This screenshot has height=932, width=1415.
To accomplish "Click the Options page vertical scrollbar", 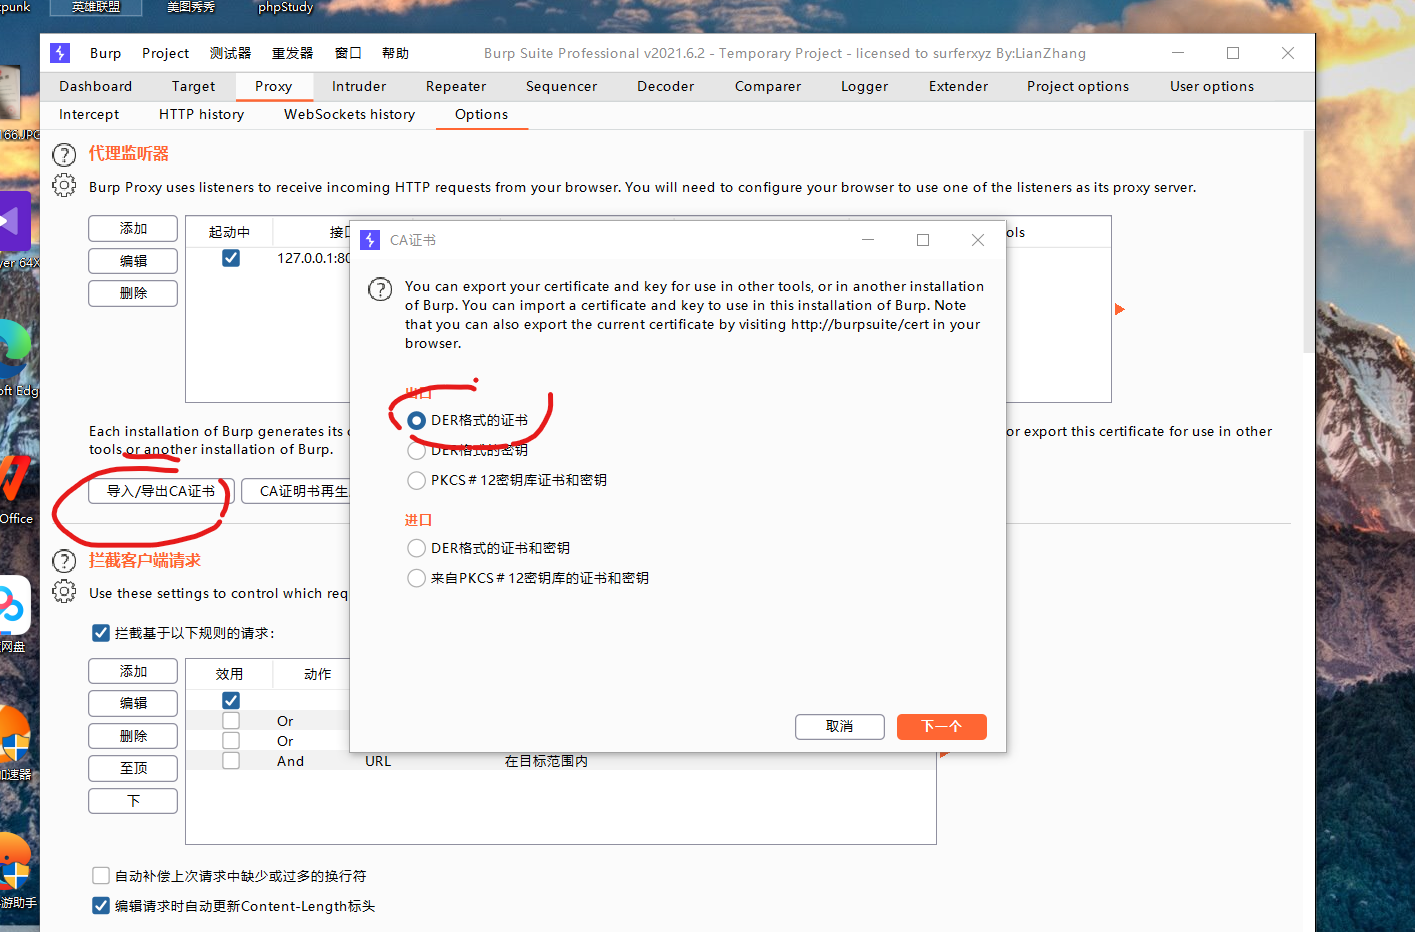I will click(1309, 241).
